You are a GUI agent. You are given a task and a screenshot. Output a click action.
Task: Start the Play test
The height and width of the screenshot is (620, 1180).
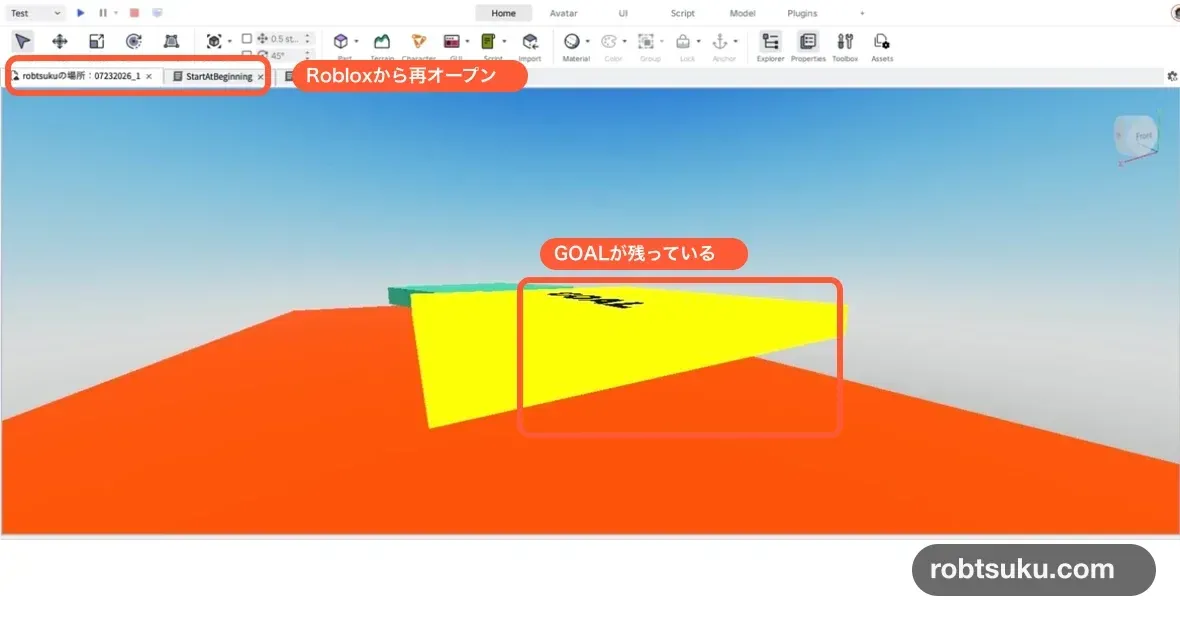(x=81, y=13)
